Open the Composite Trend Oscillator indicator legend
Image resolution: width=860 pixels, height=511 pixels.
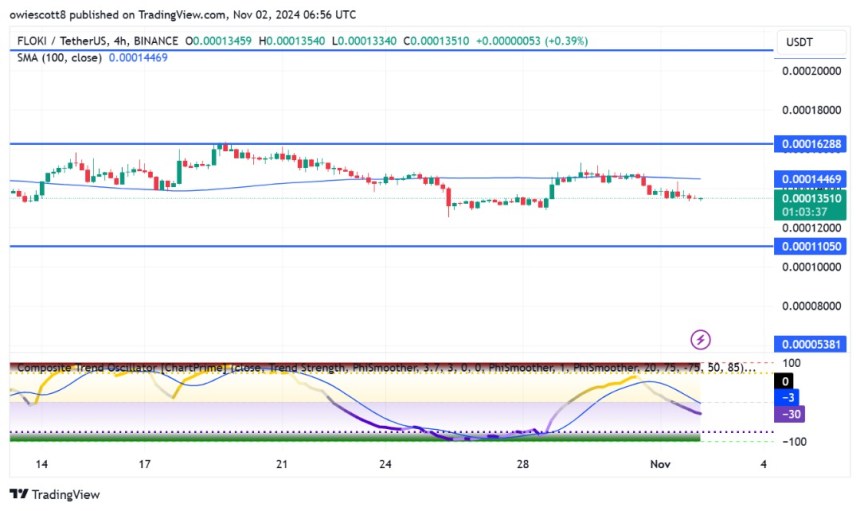coord(120,368)
